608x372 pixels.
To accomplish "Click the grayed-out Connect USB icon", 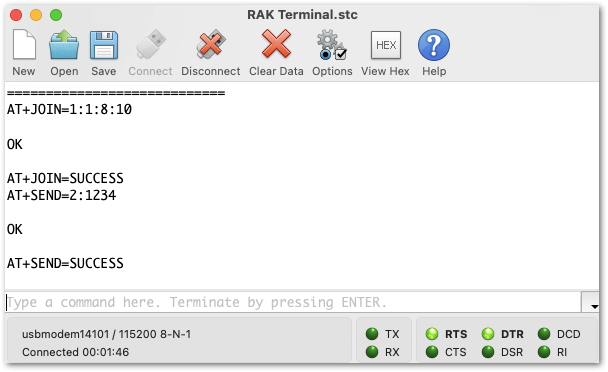I will [150, 45].
